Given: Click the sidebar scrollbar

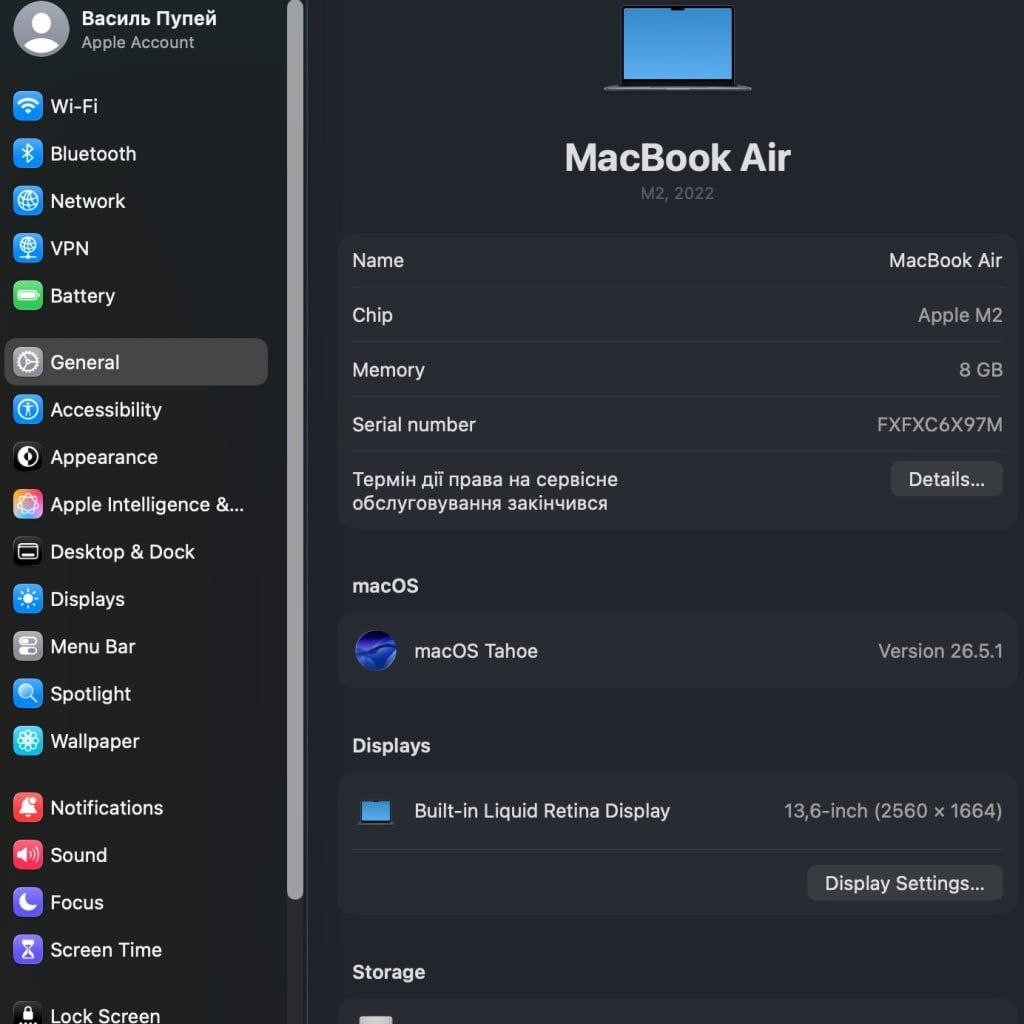Looking at the screenshot, I should [x=295, y=449].
